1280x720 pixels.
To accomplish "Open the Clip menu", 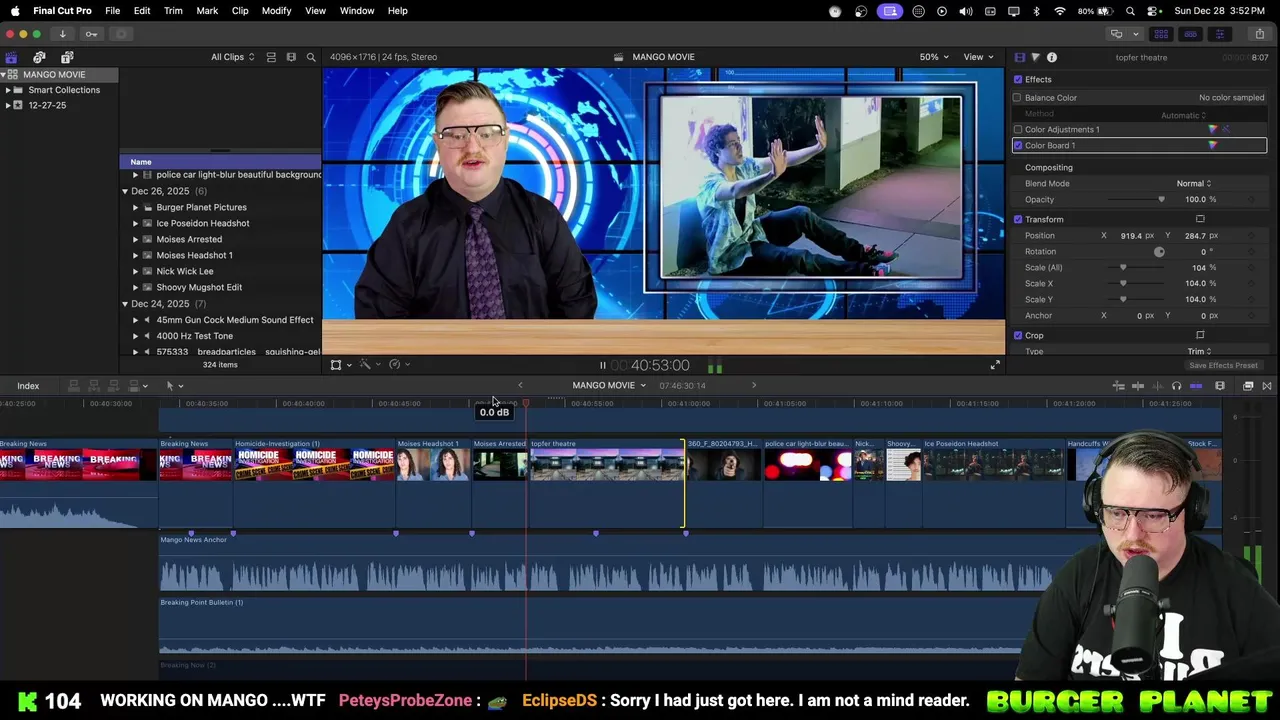I will pyautogui.click(x=240, y=11).
